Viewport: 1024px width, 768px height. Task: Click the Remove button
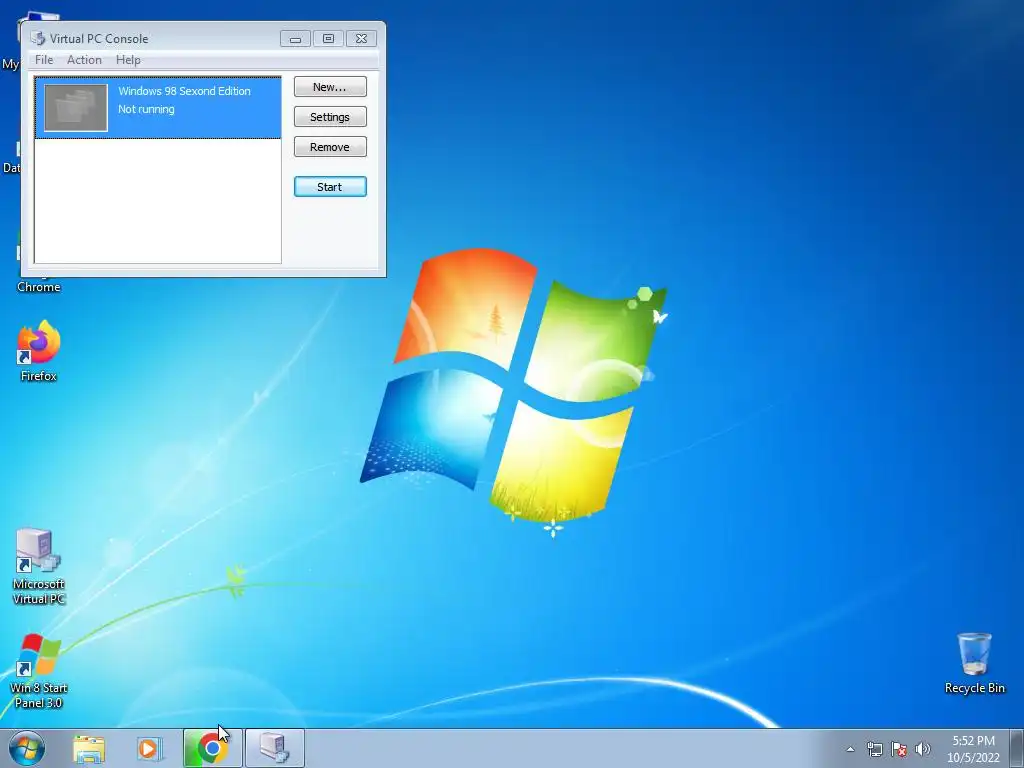pyautogui.click(x=330, y=147)
